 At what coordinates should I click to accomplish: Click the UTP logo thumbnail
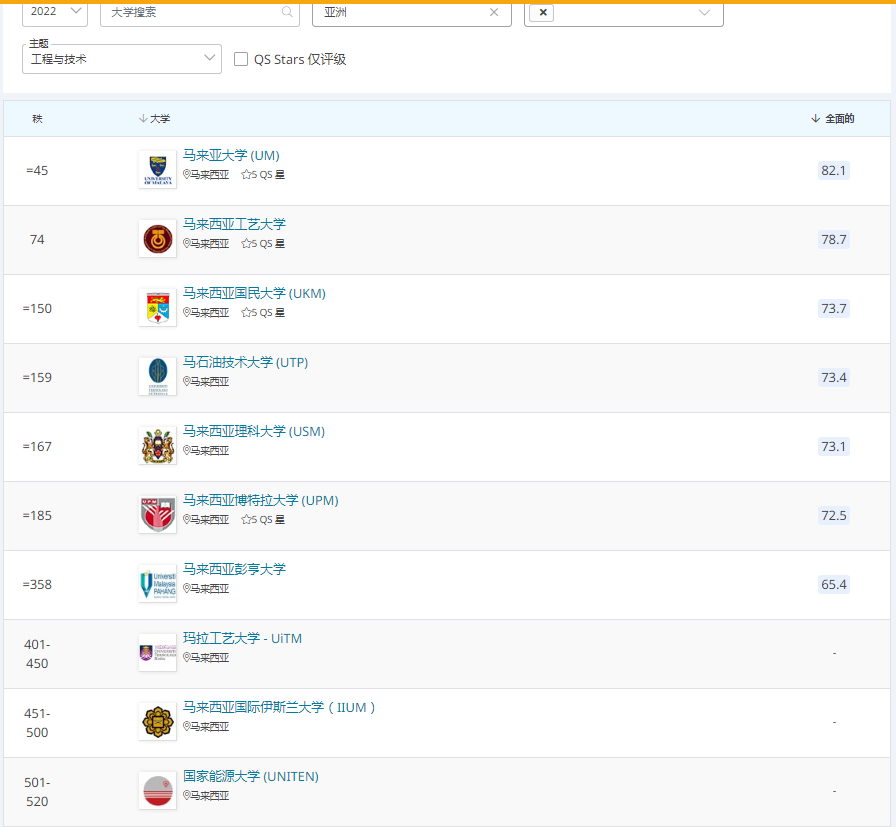[157, 377]
